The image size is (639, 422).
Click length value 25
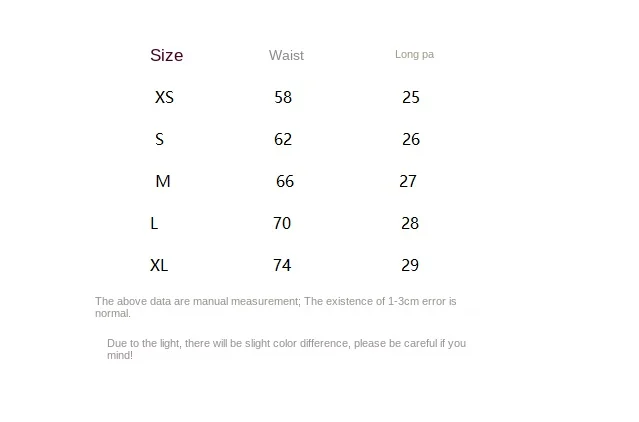click(x=411, y=97)
